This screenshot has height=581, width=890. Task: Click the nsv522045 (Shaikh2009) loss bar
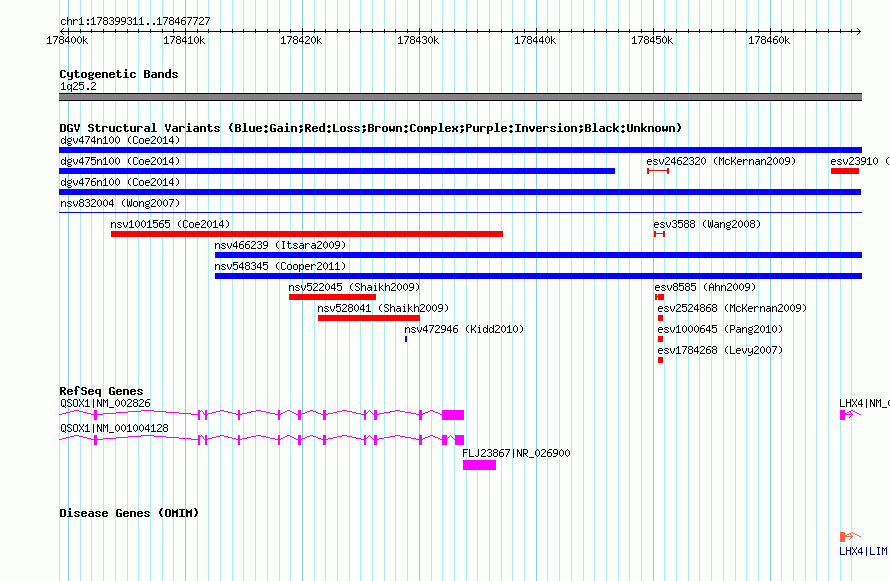333,297
